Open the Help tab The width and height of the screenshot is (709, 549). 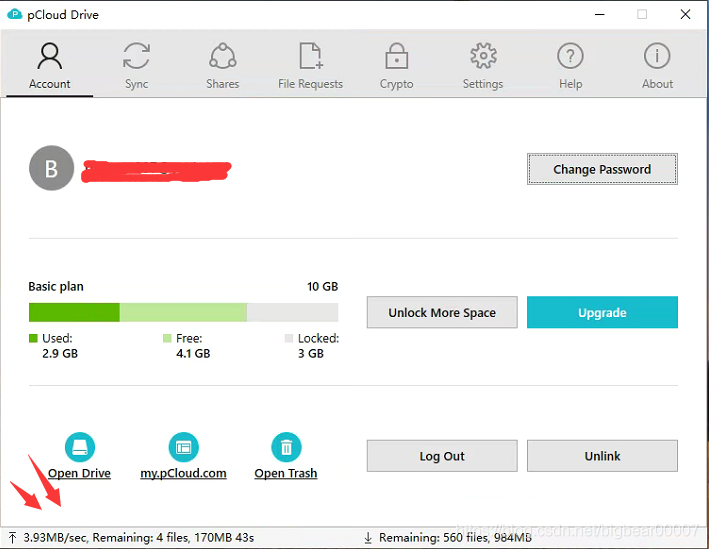coord(570,66)
